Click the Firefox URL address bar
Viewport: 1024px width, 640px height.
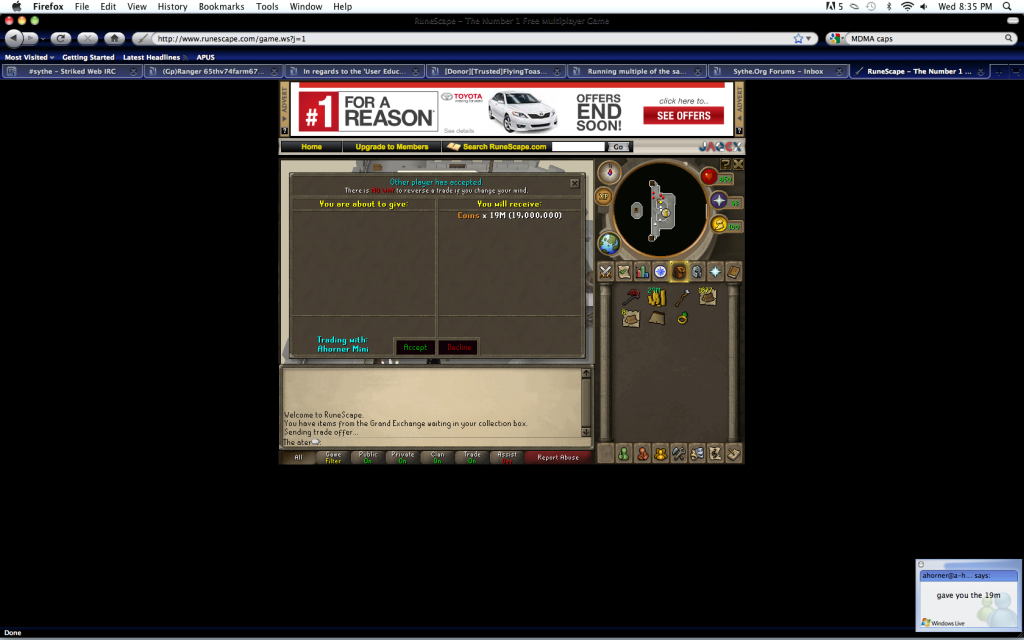point(473,39)
